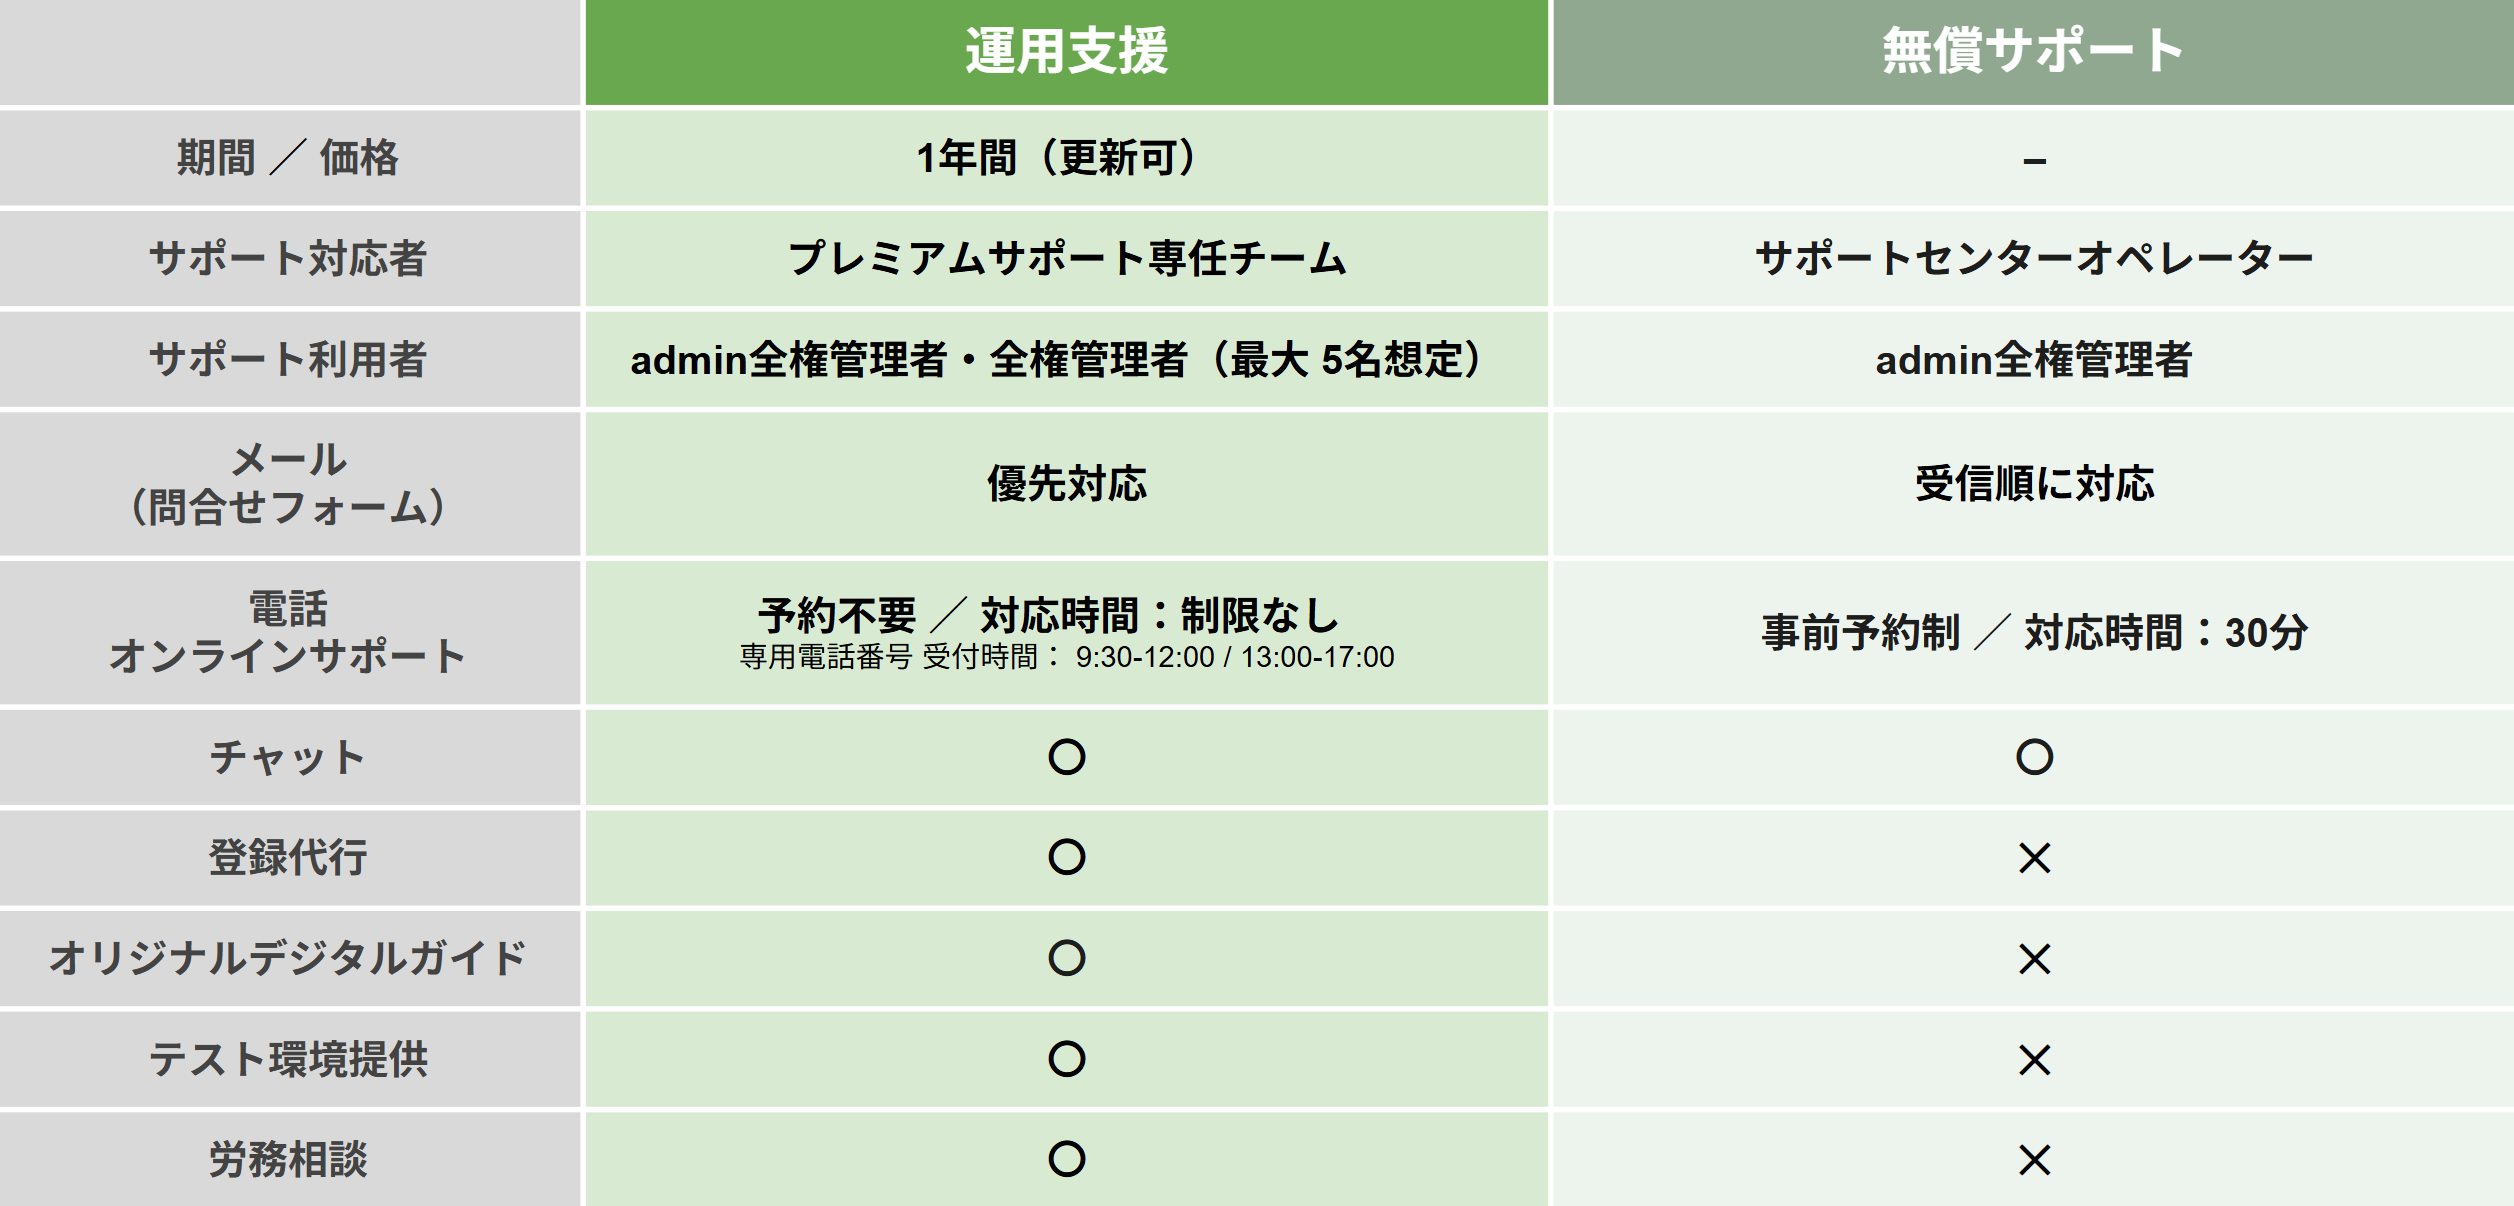Click the circle mark for 登録代行 under 運用支援
This screenshot has width=2514, height=1206.
pos(1066,857)
